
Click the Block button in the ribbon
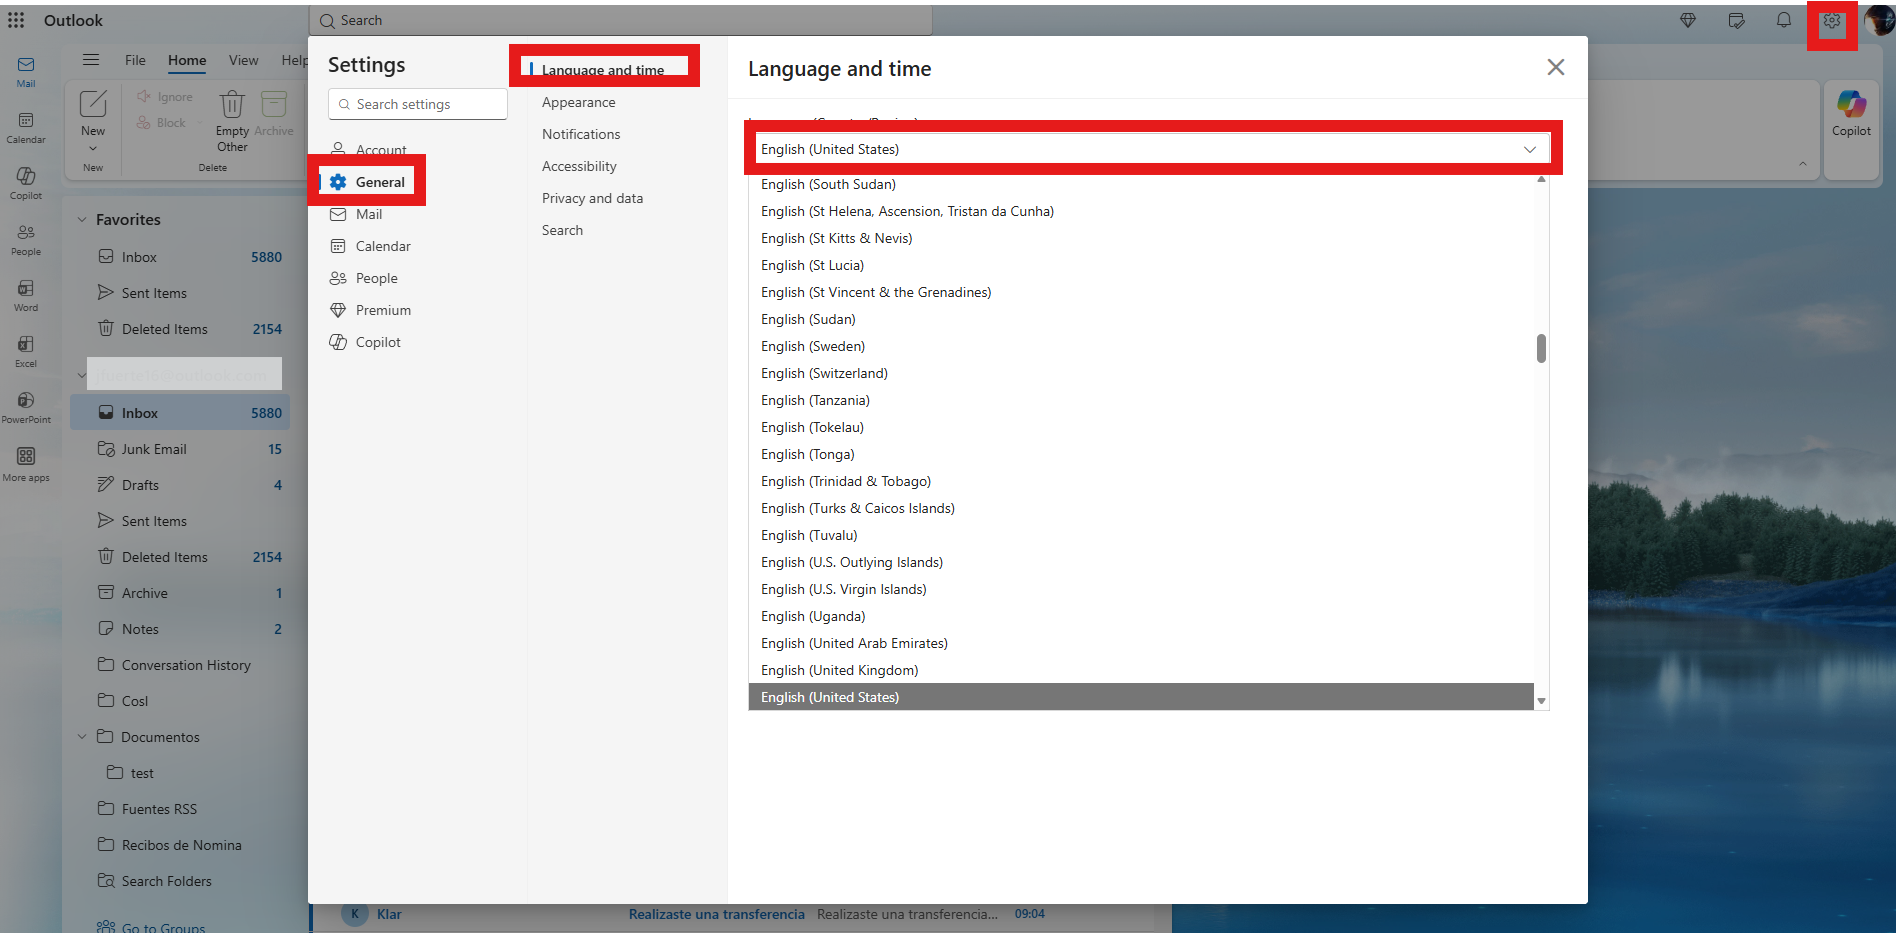pos(161,123)
